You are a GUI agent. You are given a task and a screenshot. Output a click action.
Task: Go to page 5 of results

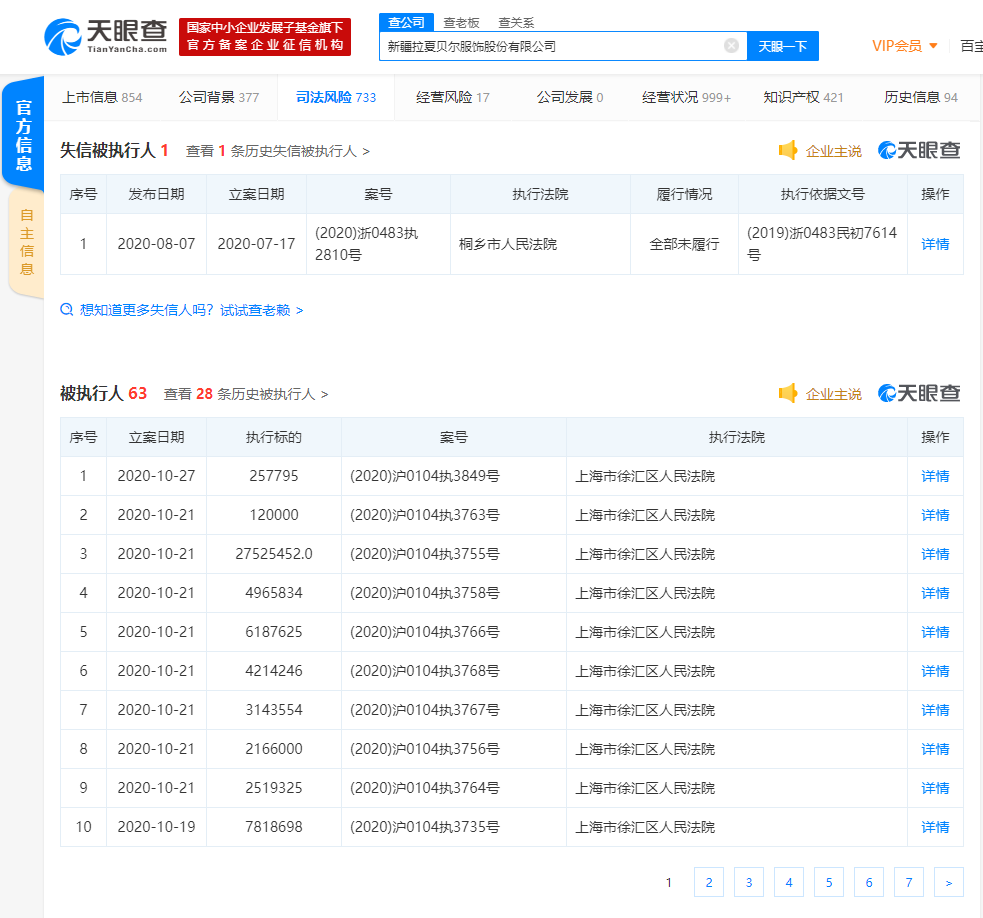point(829,882)
